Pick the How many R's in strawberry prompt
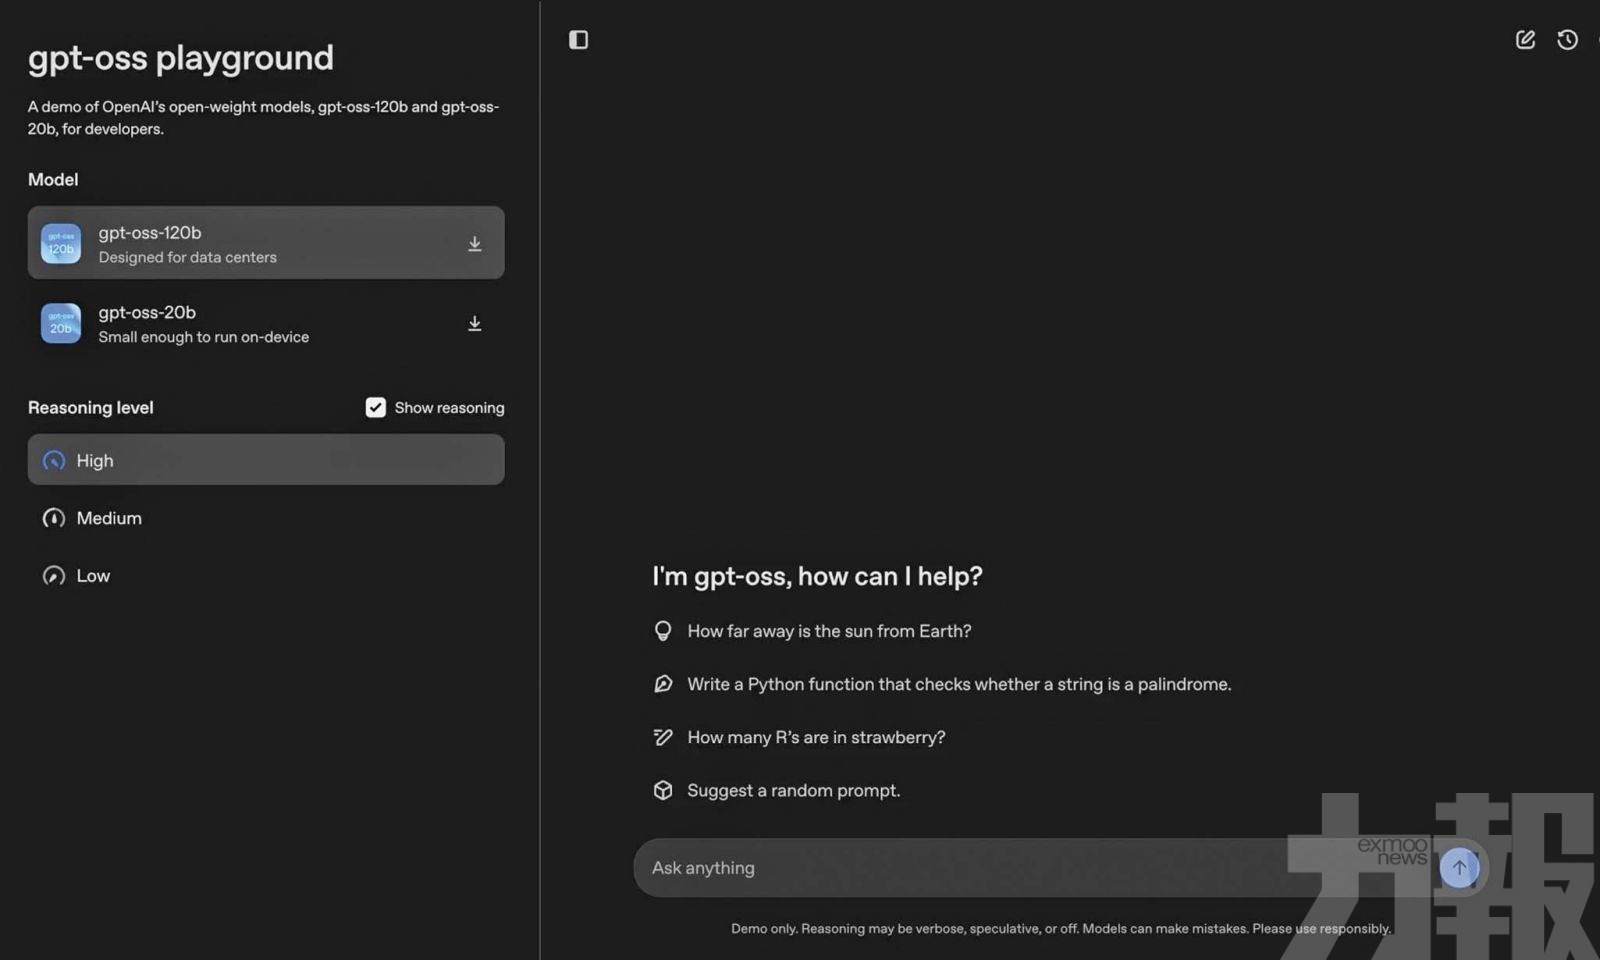 coord(816,737)
